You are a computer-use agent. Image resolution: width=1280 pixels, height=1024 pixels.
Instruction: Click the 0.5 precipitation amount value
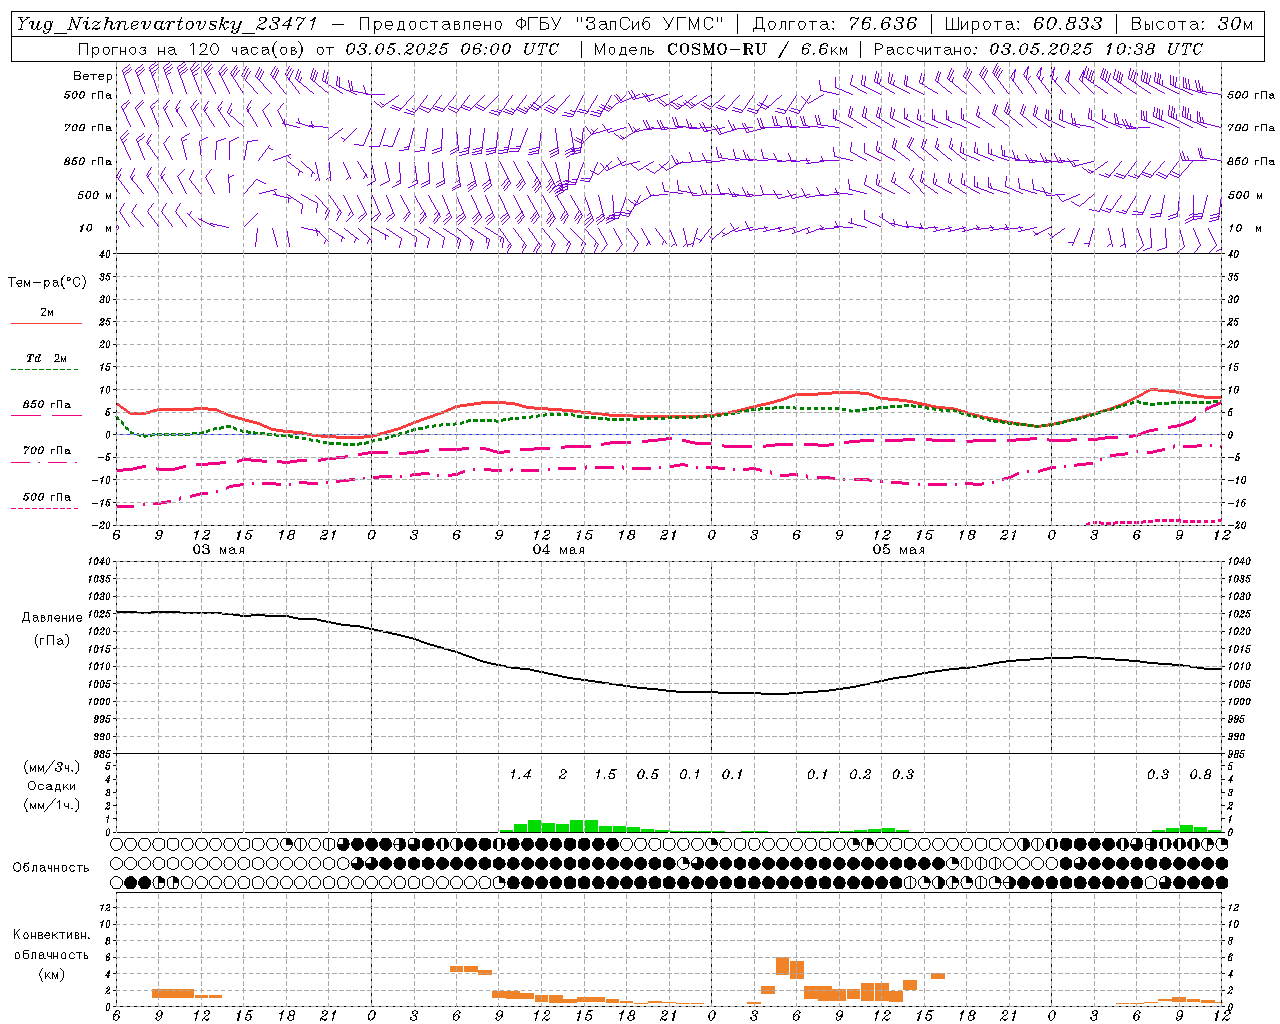click(x=648, y=775)
